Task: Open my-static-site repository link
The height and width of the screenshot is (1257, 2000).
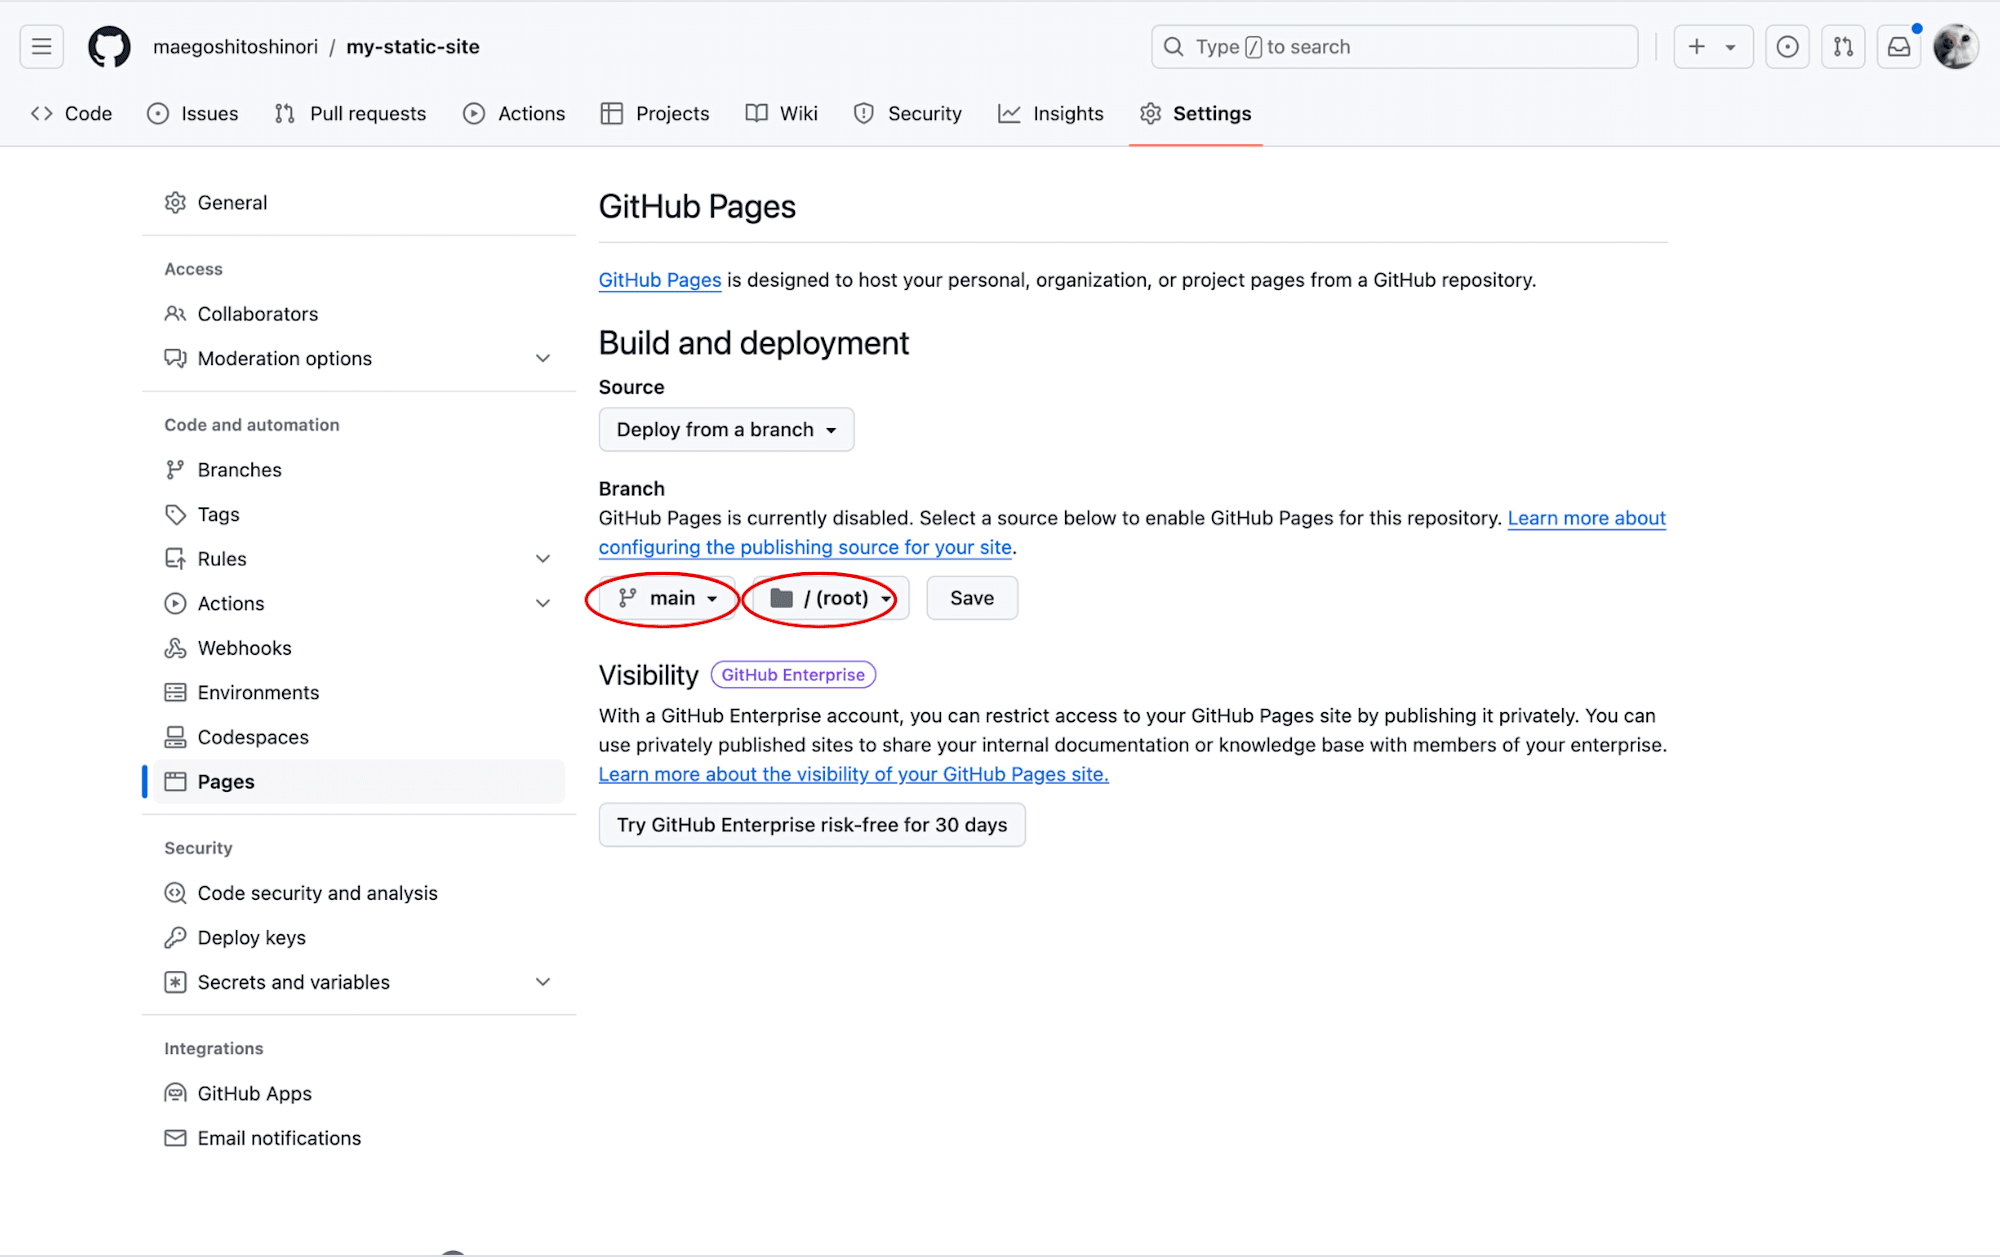Action: [413, 47]
